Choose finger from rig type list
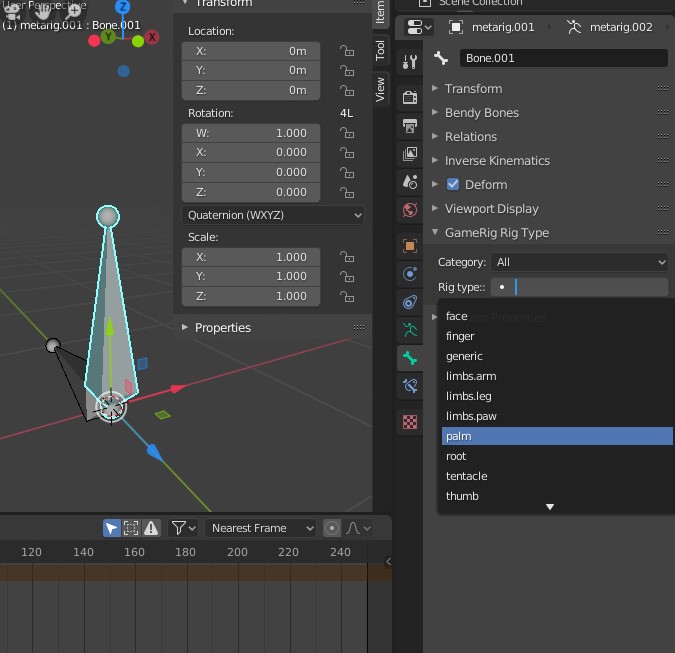This screenshot has height=653, width=675. pos(557,336)
